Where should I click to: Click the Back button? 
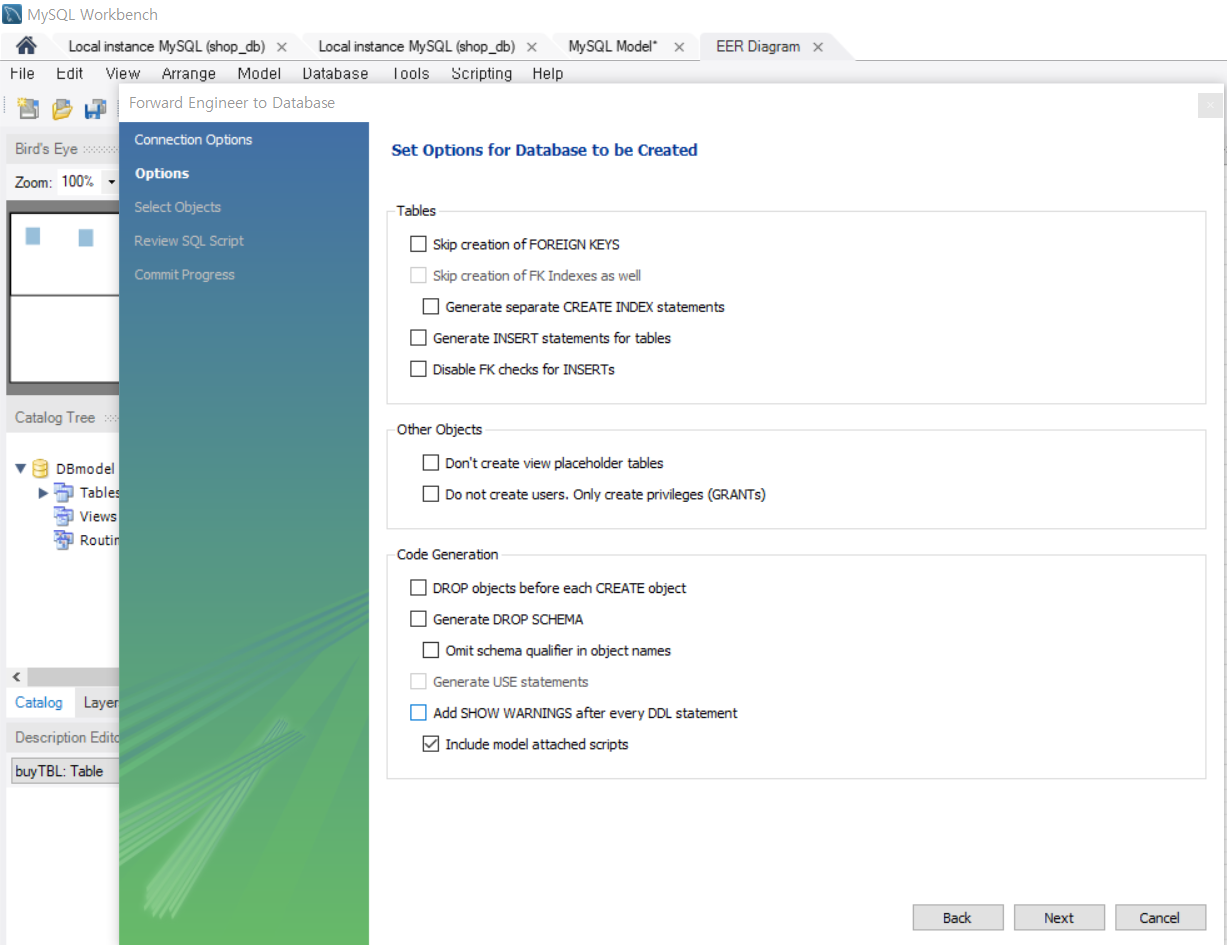point(957,918)
